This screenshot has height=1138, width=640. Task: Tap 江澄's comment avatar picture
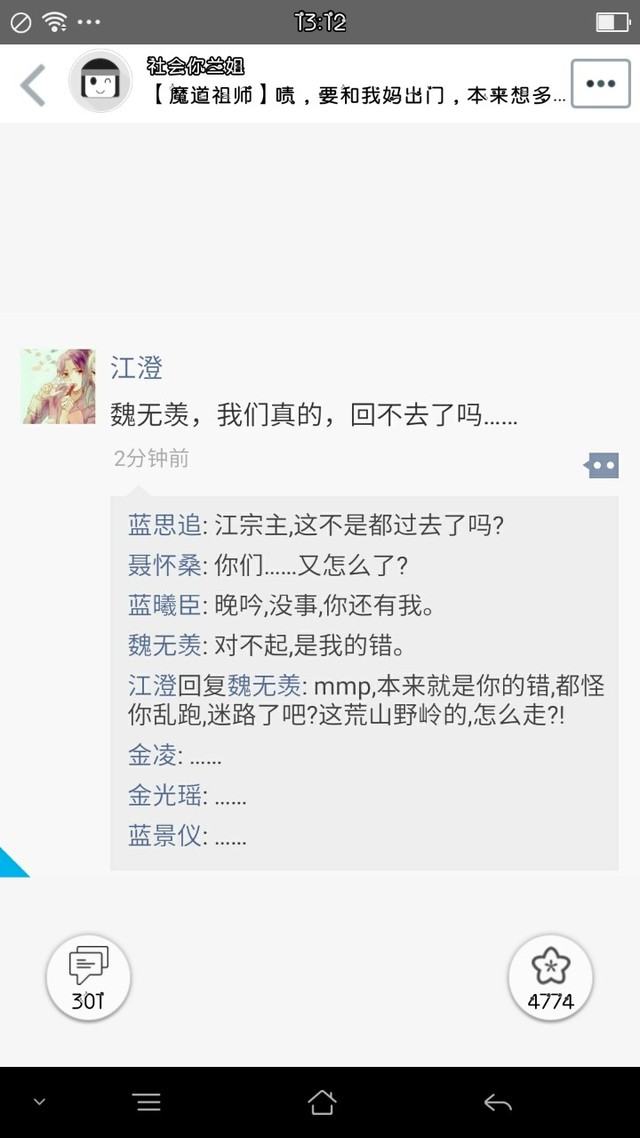58,386
